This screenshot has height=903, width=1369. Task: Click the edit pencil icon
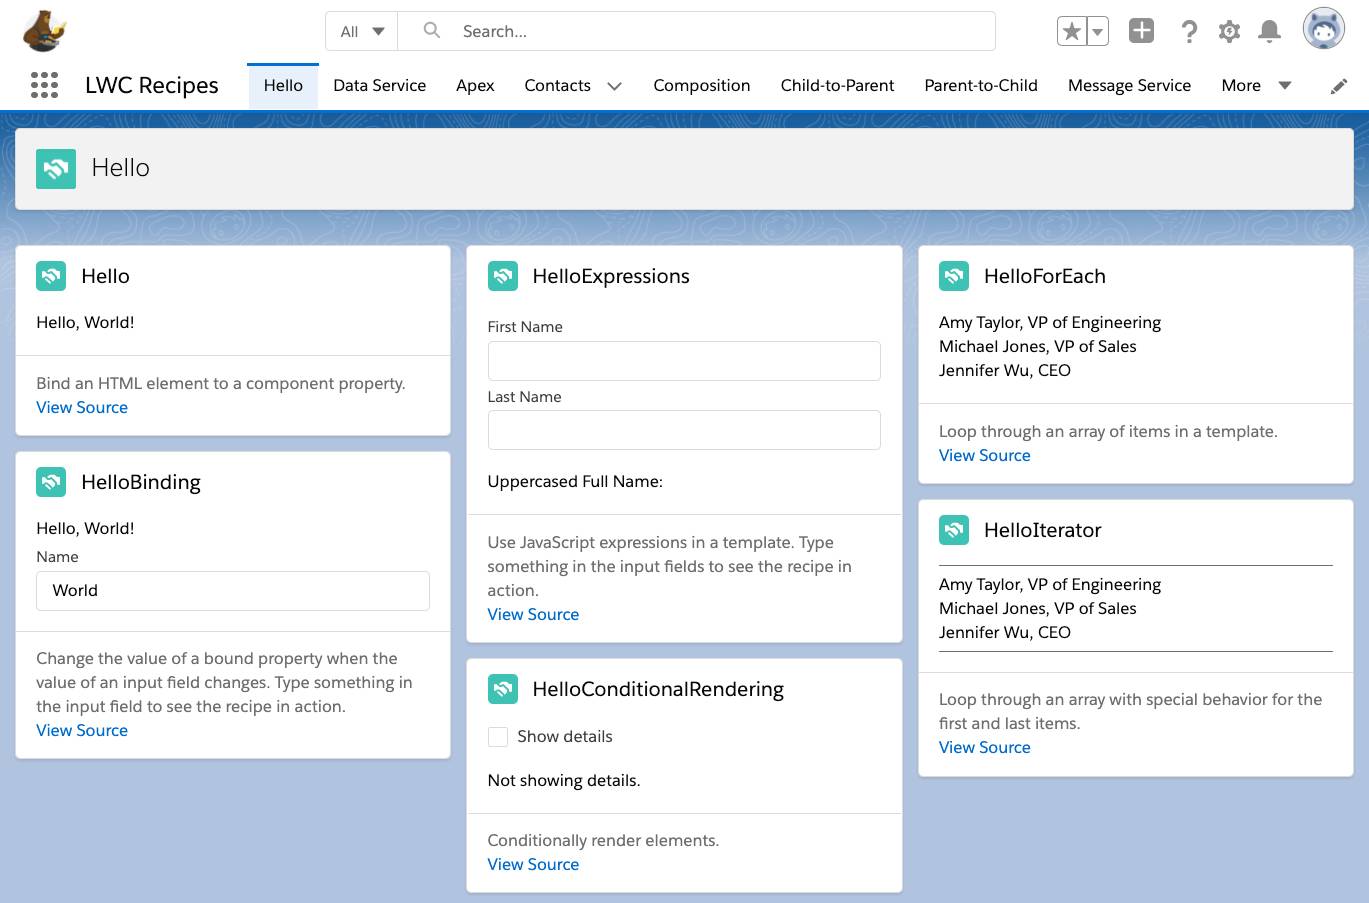click(x=1338, y=86)
